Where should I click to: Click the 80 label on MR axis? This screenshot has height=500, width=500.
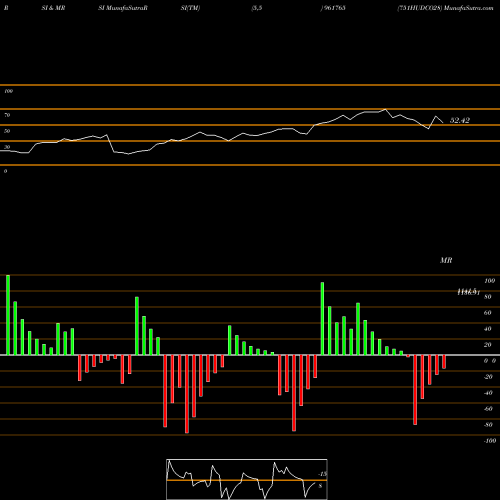click(x=488, y=297)
